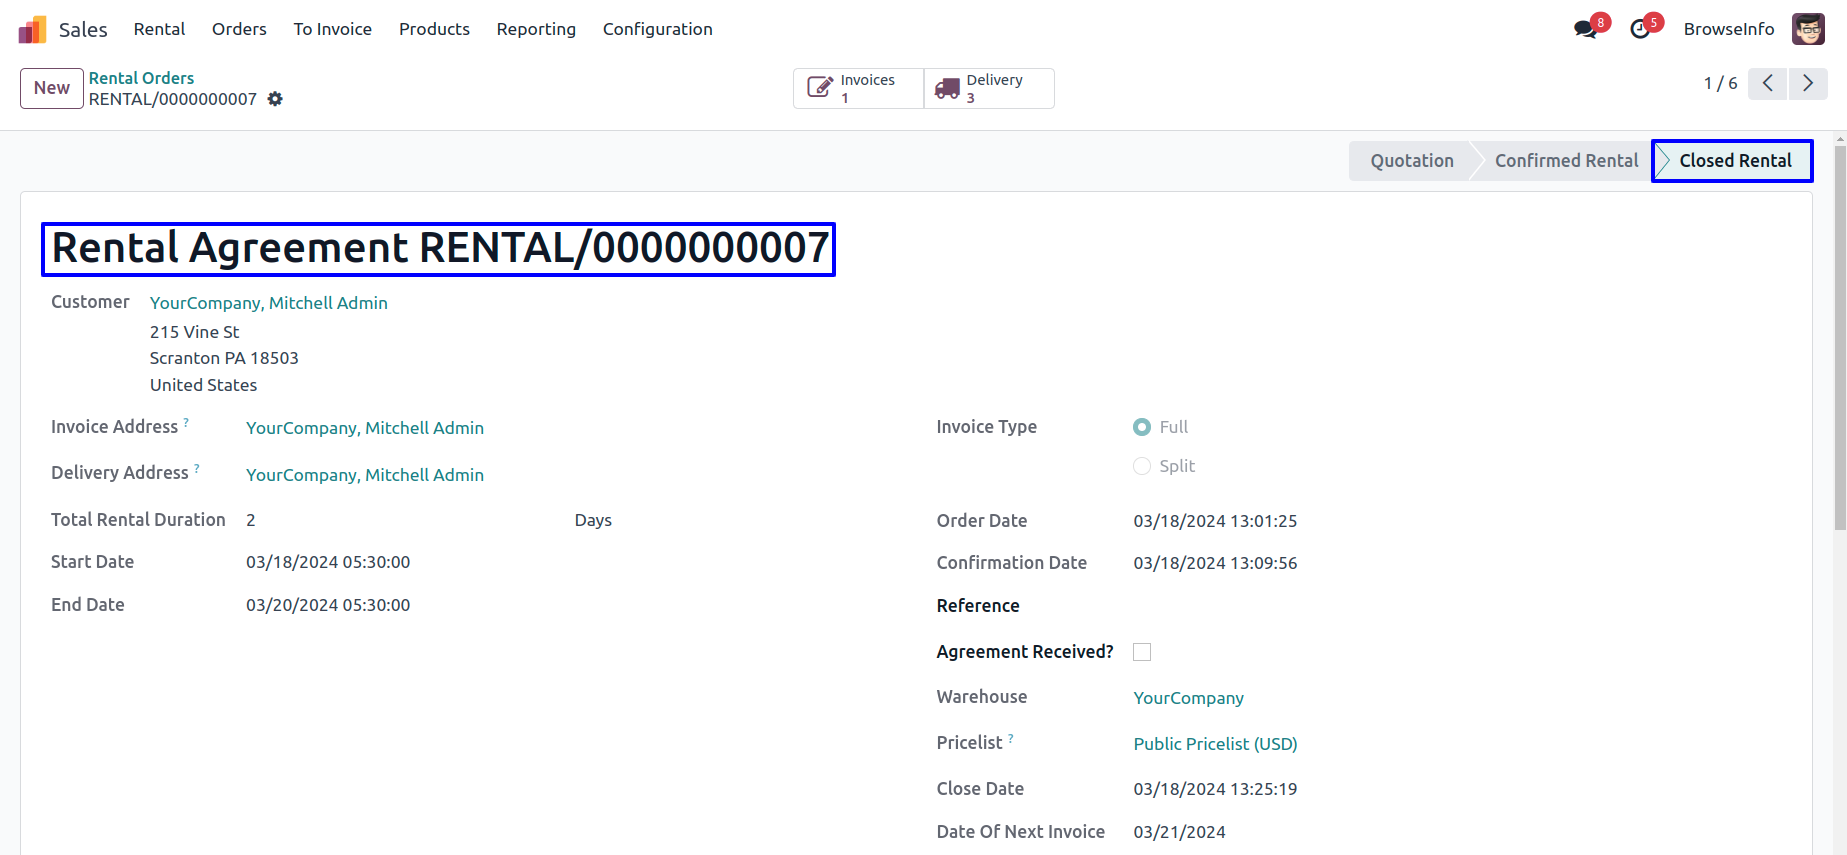Click the End Date value 03/20/2024 05:30:00
The height and width of the screenshot is (855, 1847).
[x=328, y=605]
